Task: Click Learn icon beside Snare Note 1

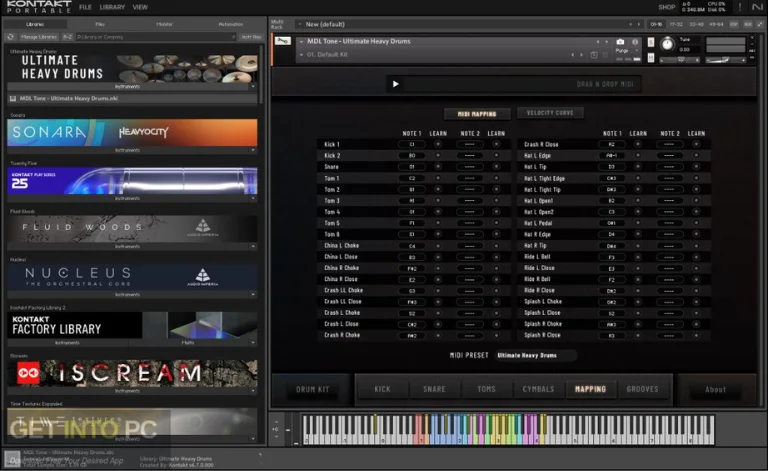Action: point(438,167)
